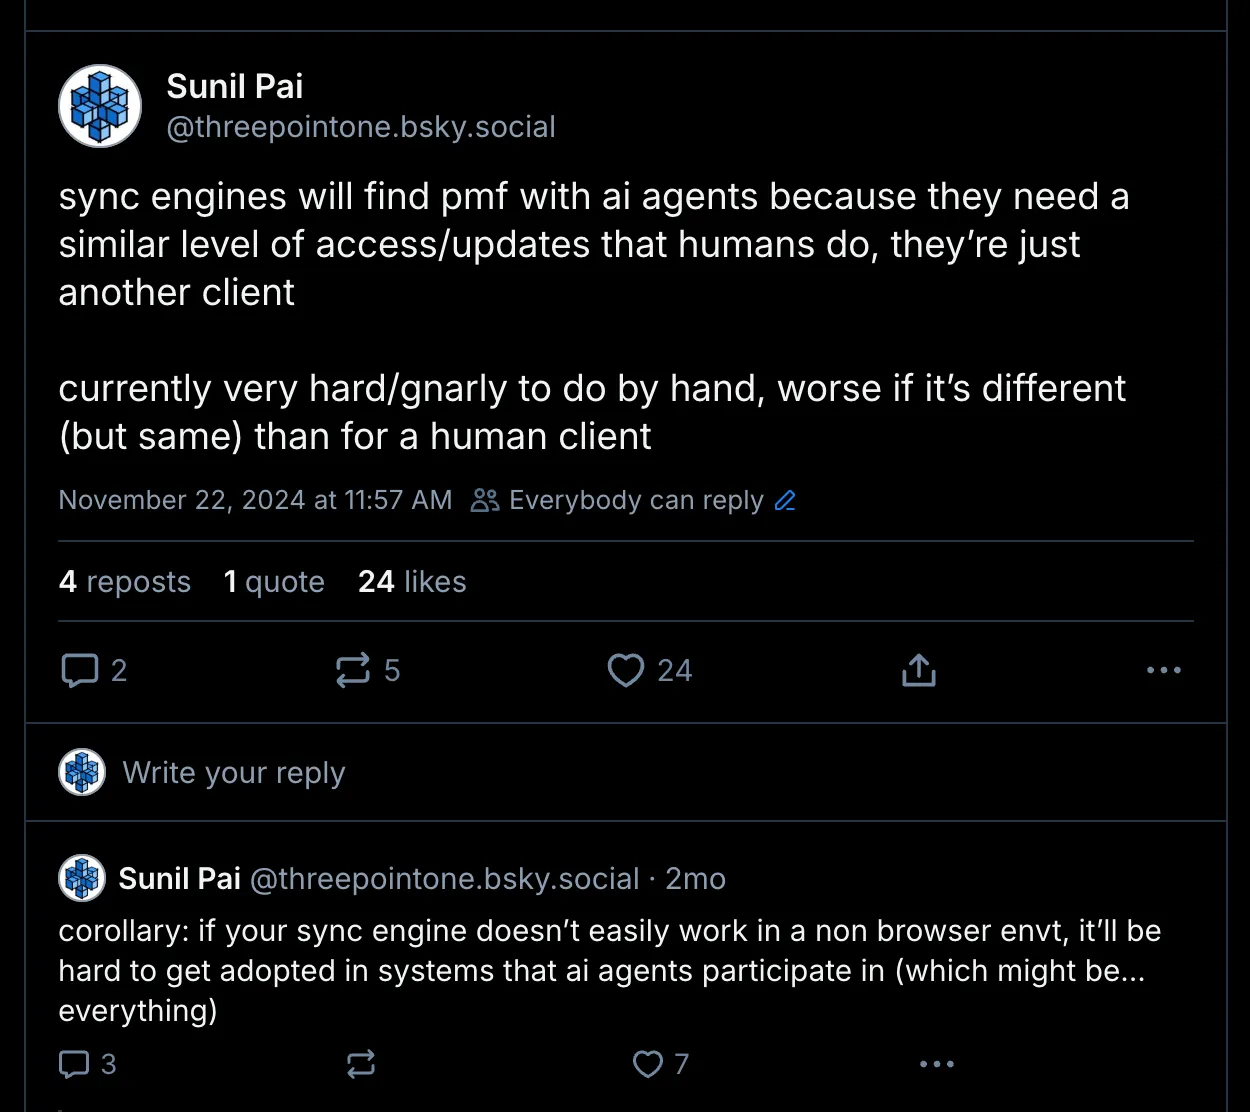Viewport: 1250px width, 1112px height.
Task: Edit reply settings via pencil icon
Action: [x=786, y=500]
